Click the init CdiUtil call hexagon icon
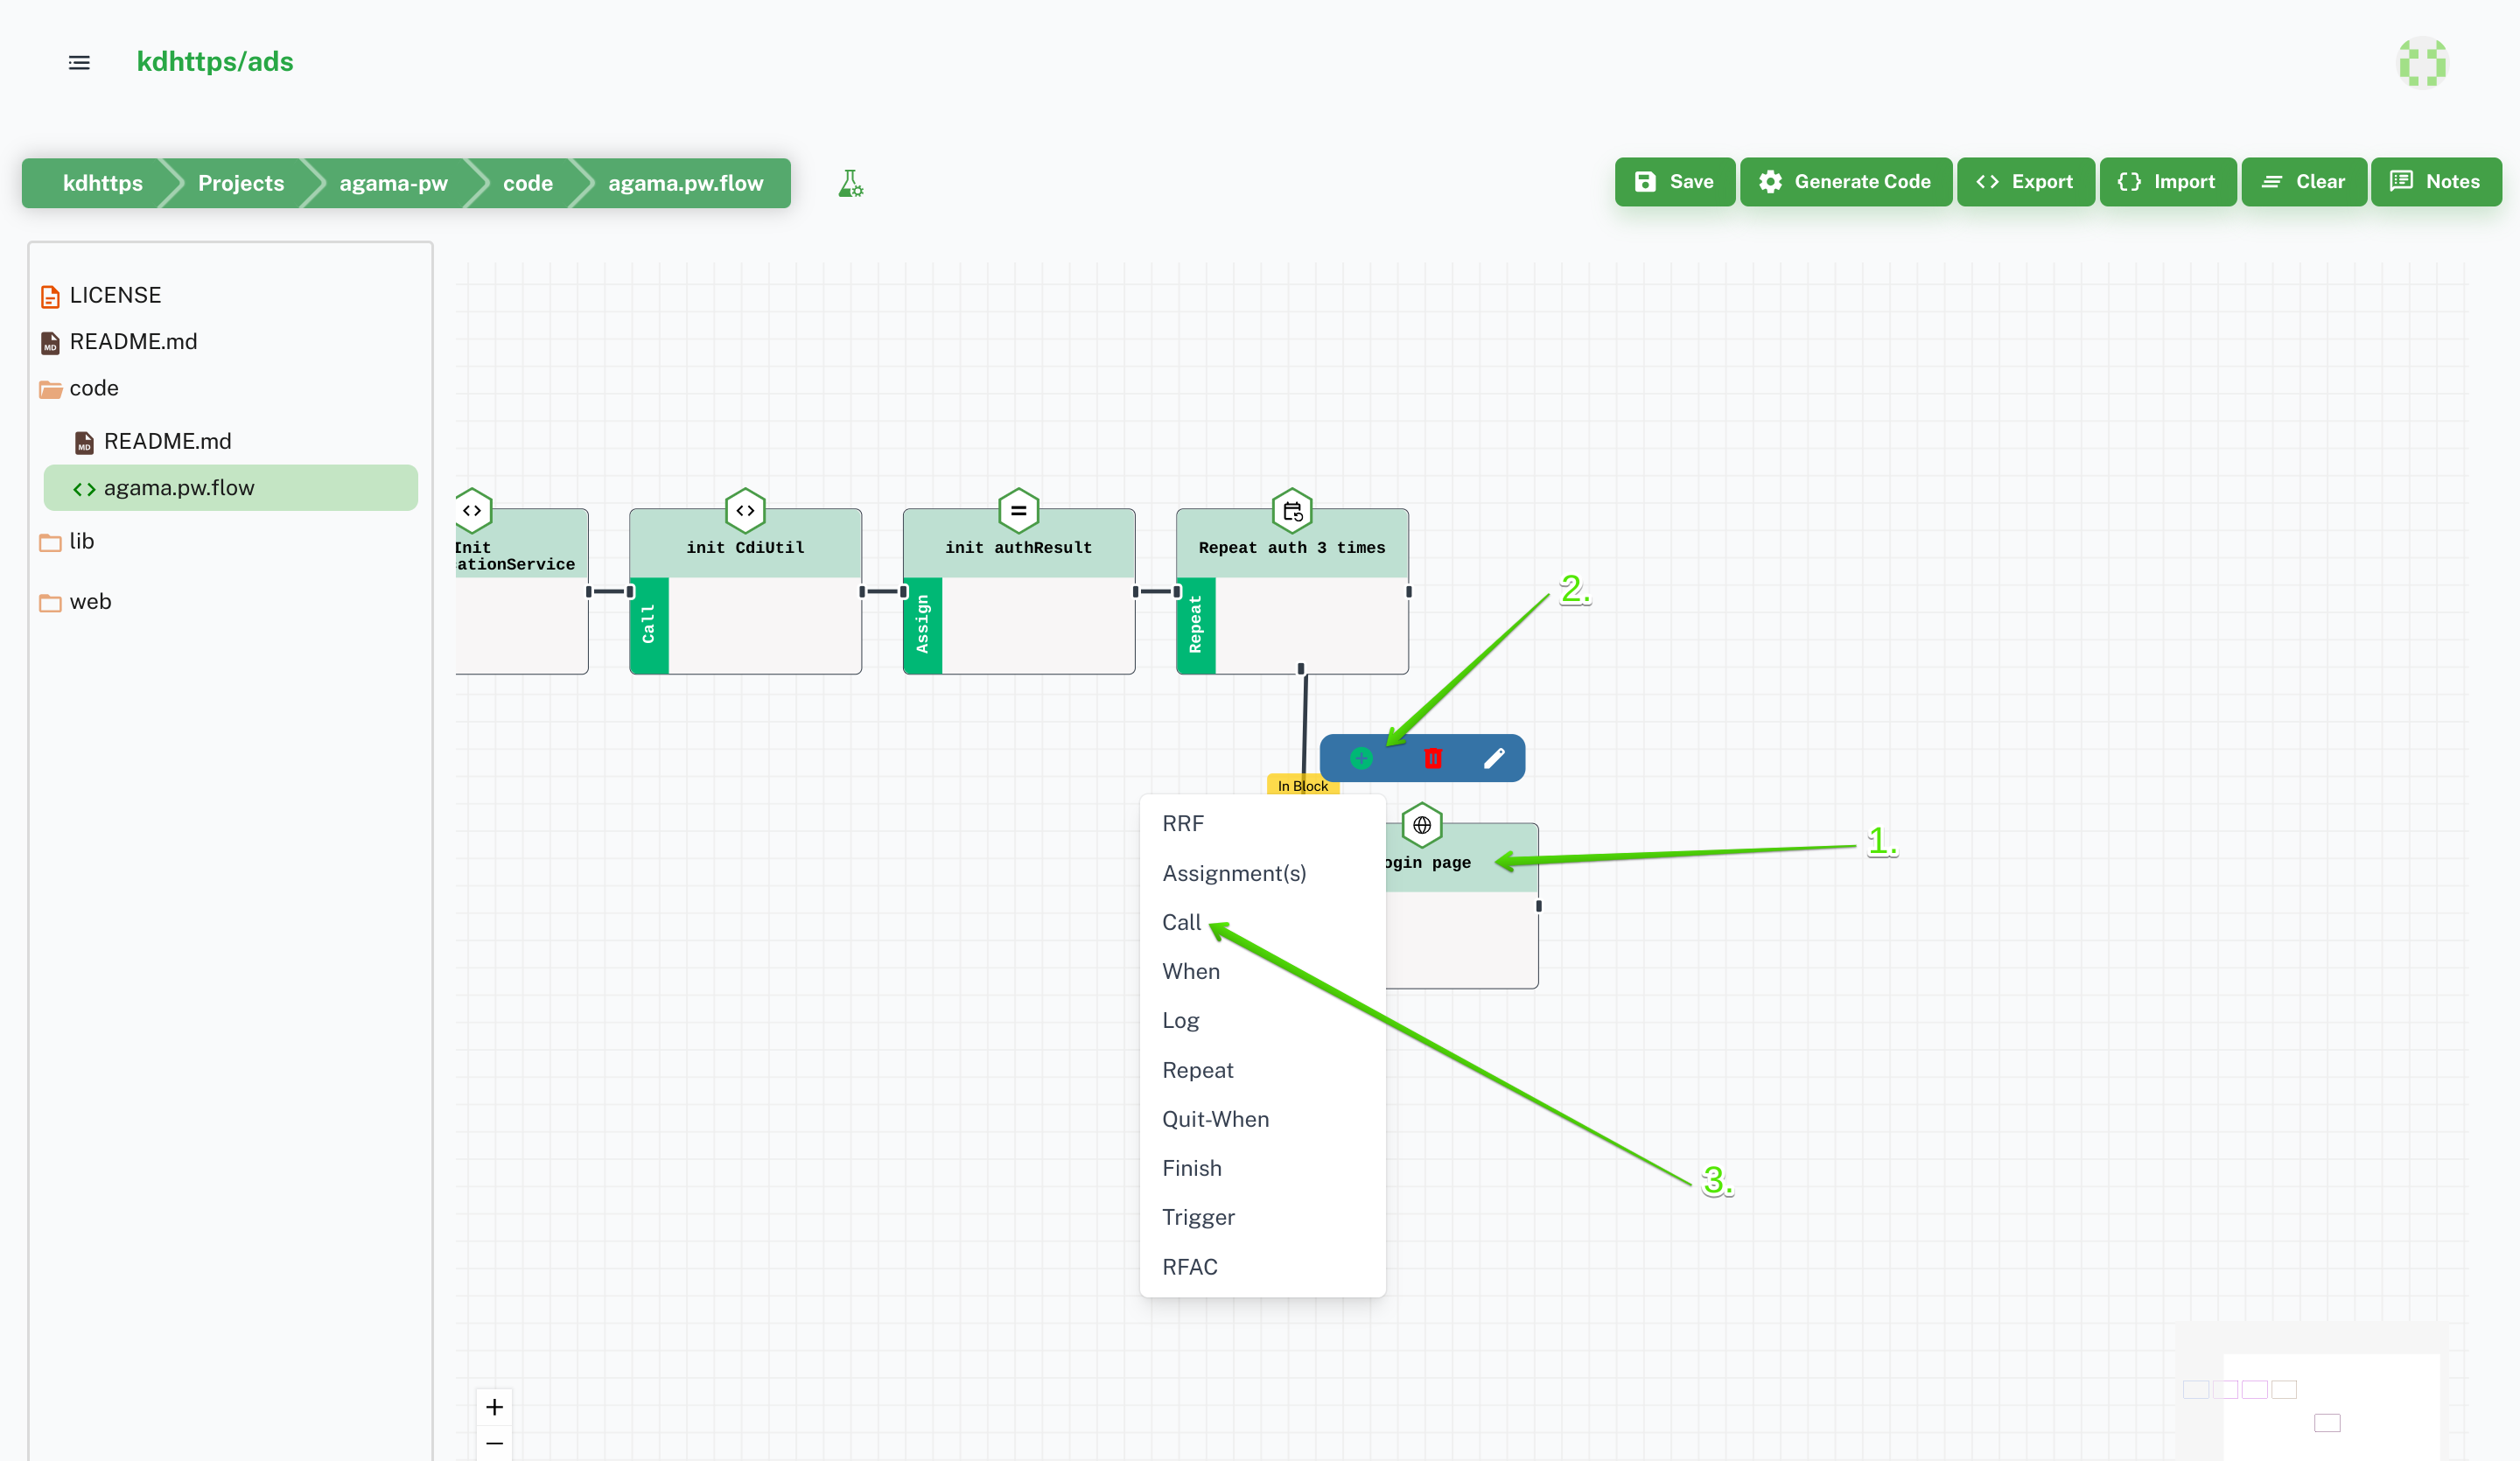 click(745, 511)
